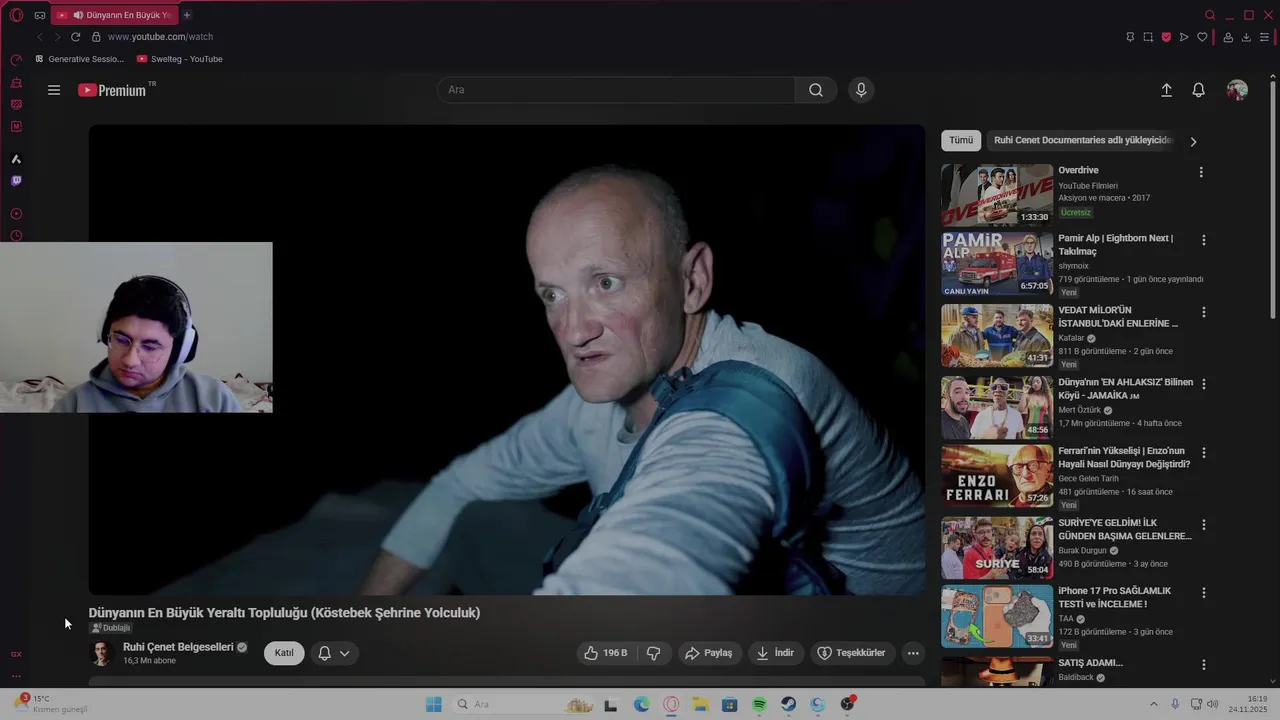Image resolution: width=1280 pixels, height=720 pixels.
Task: Download video with İndir button
Action: click(775, 653)
